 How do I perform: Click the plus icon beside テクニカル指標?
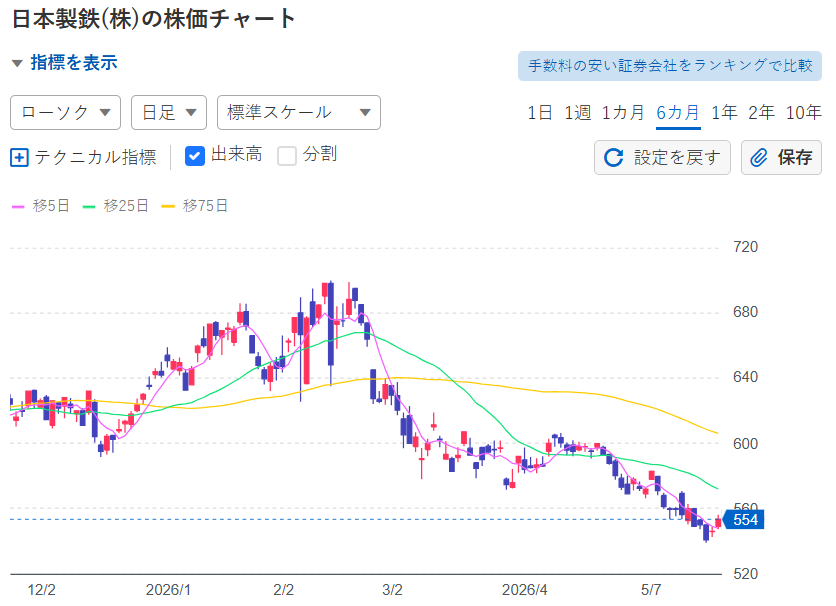coord(19,158)
